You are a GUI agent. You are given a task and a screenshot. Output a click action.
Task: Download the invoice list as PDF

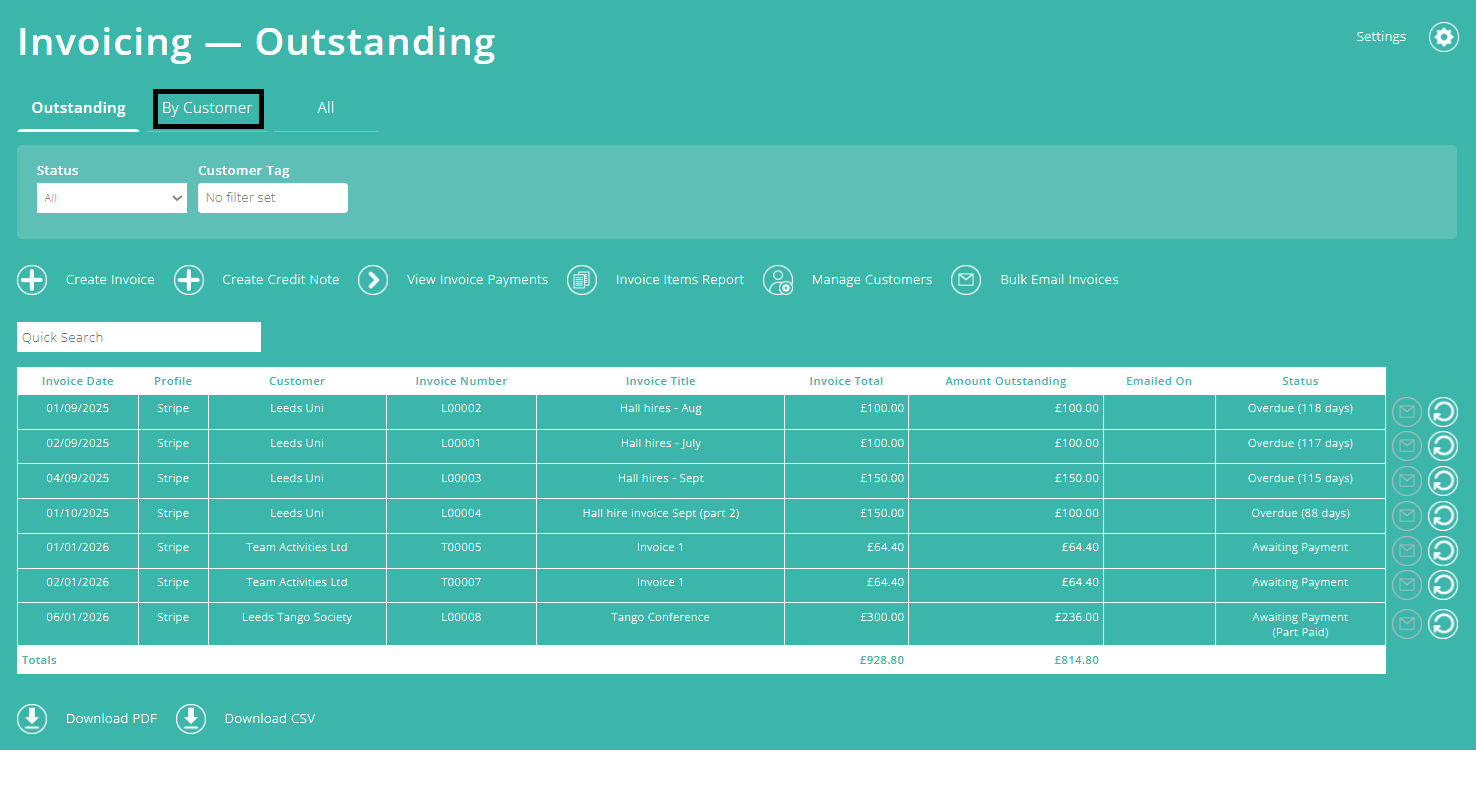(86, 718)
